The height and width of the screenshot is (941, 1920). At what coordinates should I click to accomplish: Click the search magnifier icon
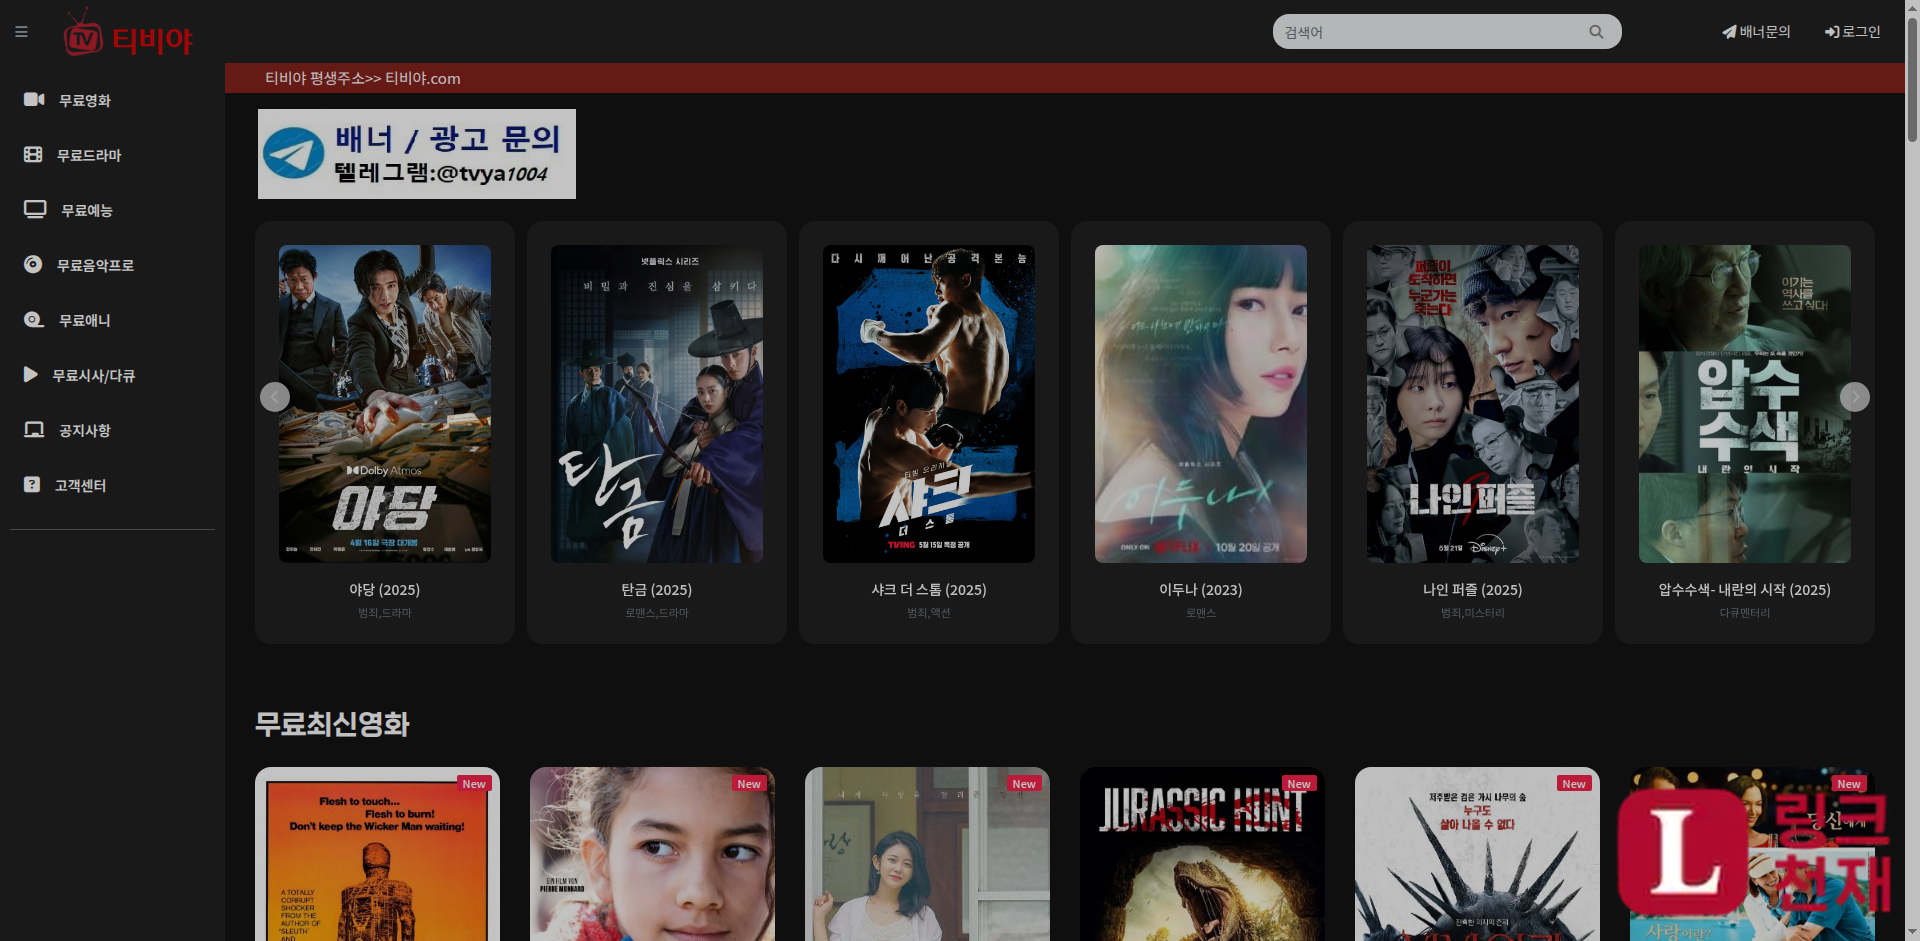pos(1596,32)
